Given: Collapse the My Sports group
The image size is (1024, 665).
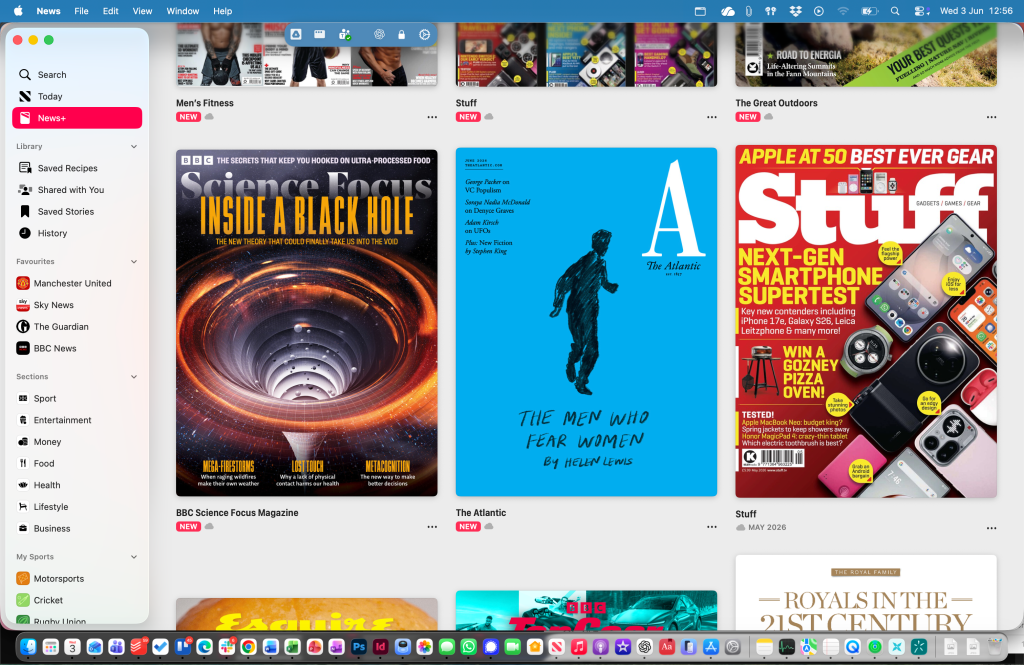Looking at the screenshot, I should (134, 557).
